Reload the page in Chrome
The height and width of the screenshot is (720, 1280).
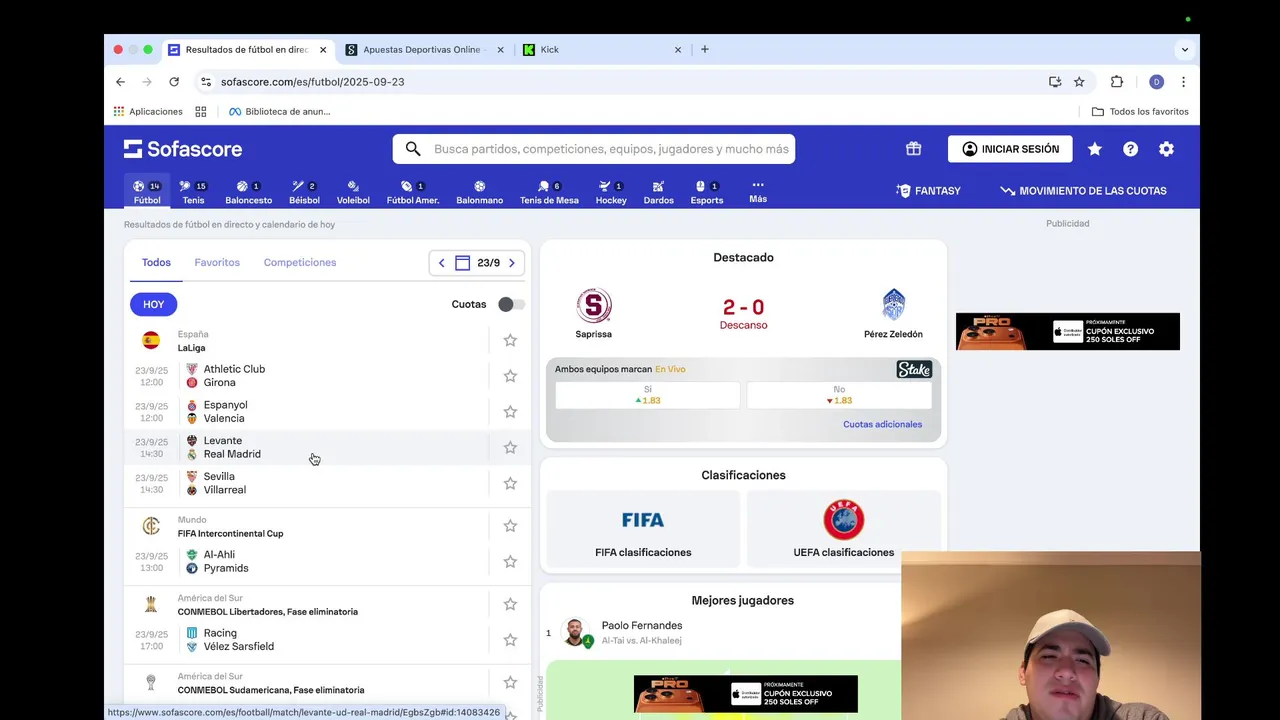174,82
